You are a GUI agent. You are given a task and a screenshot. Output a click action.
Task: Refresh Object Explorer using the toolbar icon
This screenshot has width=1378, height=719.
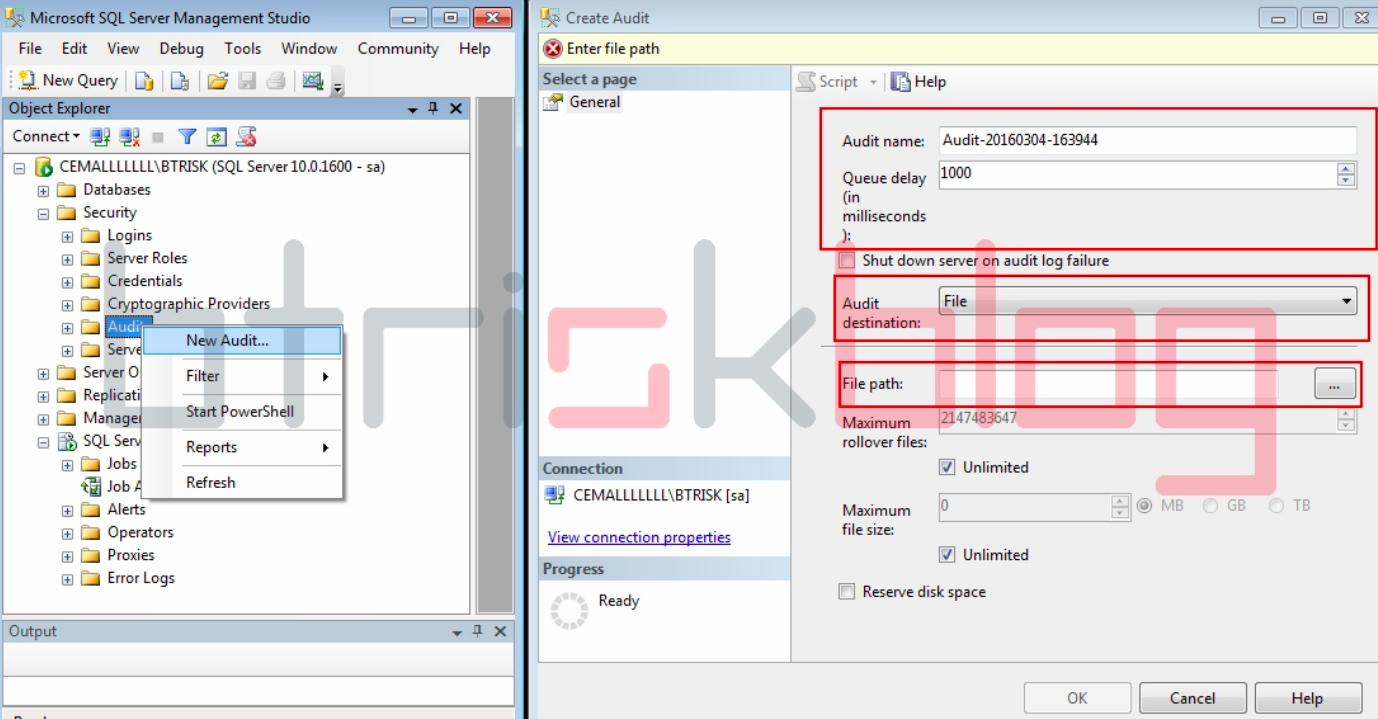click(x=216, y=137)
